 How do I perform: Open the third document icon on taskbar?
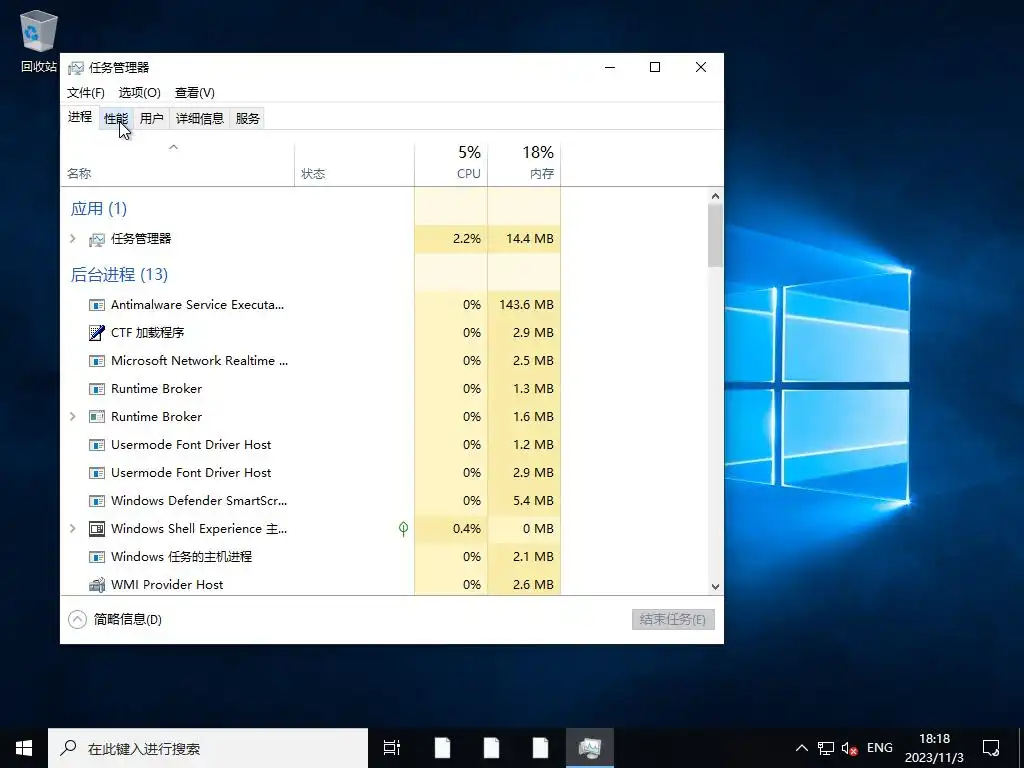[x=540, y=748]
